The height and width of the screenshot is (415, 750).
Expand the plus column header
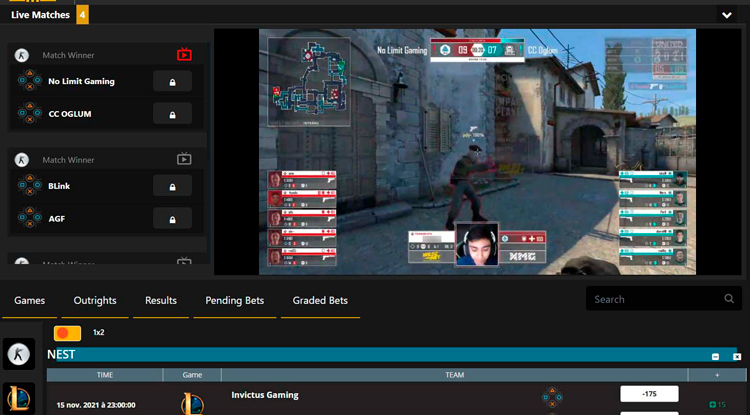click(717, 375)
